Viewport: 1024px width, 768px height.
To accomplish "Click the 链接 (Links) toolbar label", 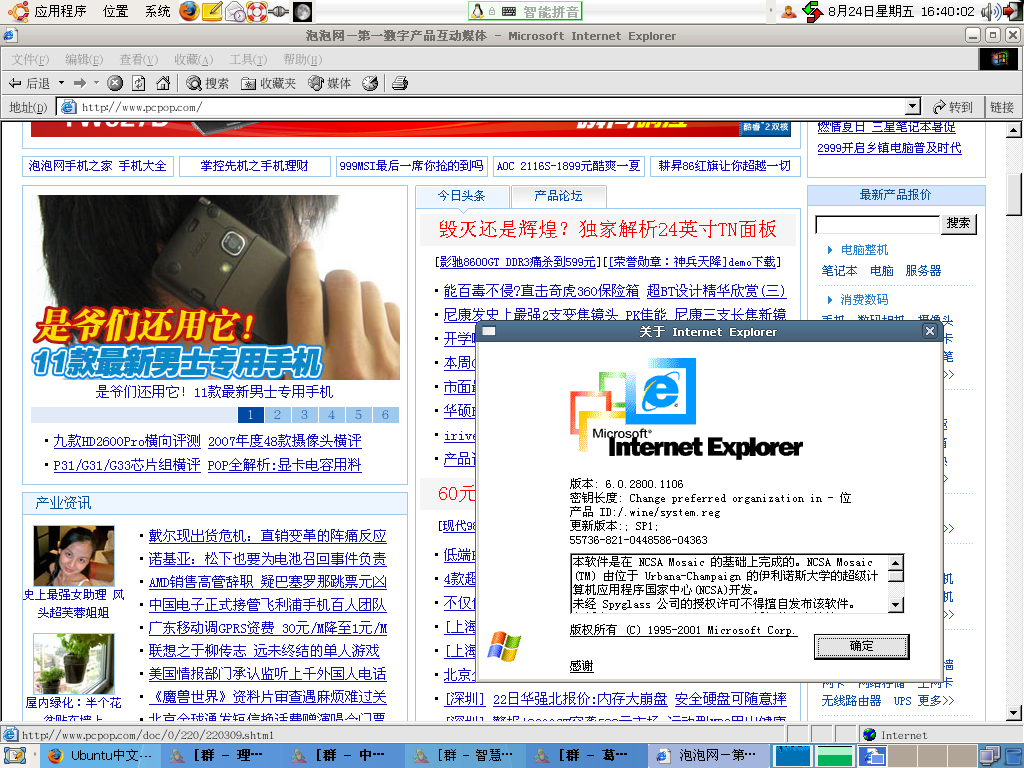I will (1002, 107).
